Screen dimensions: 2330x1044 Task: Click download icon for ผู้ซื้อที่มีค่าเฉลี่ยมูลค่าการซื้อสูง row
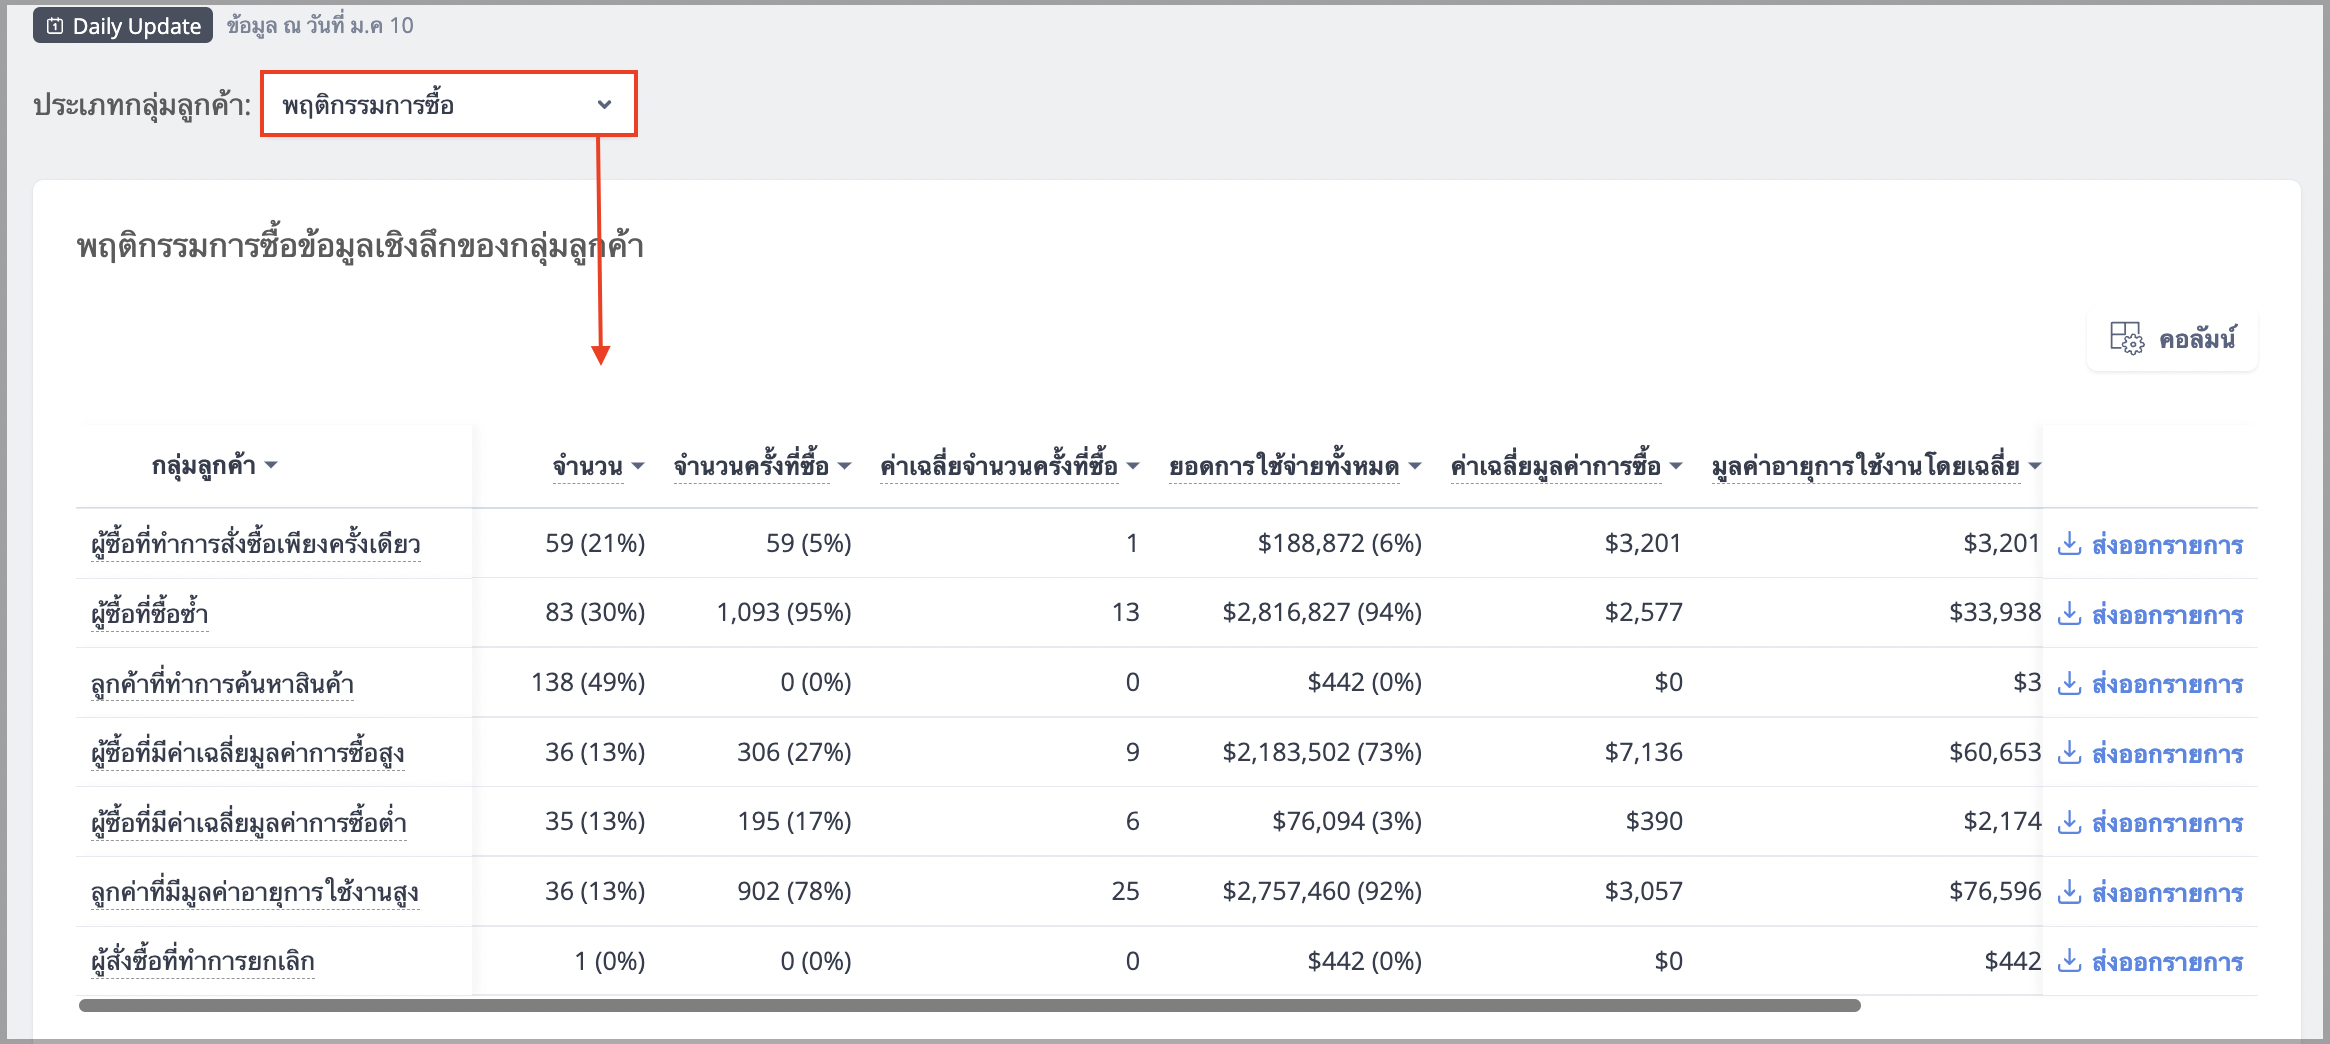pos(2069,752)
